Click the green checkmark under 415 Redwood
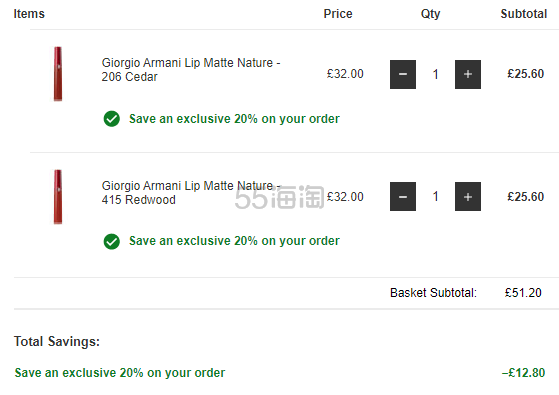559x395 pixels. [x=112, y=241]
